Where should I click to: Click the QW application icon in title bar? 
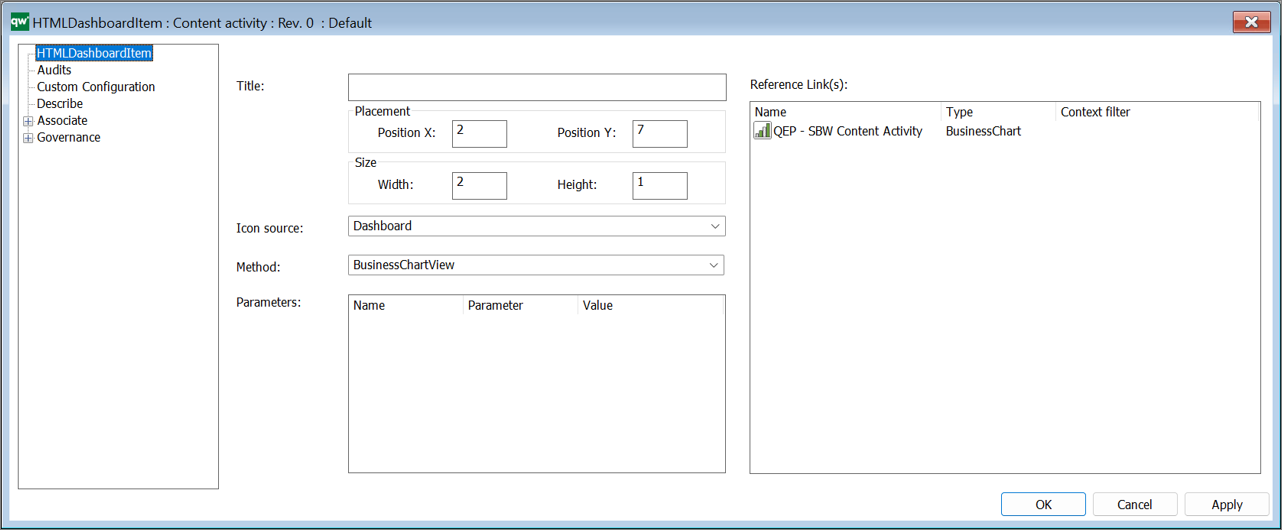coord(19,21)
